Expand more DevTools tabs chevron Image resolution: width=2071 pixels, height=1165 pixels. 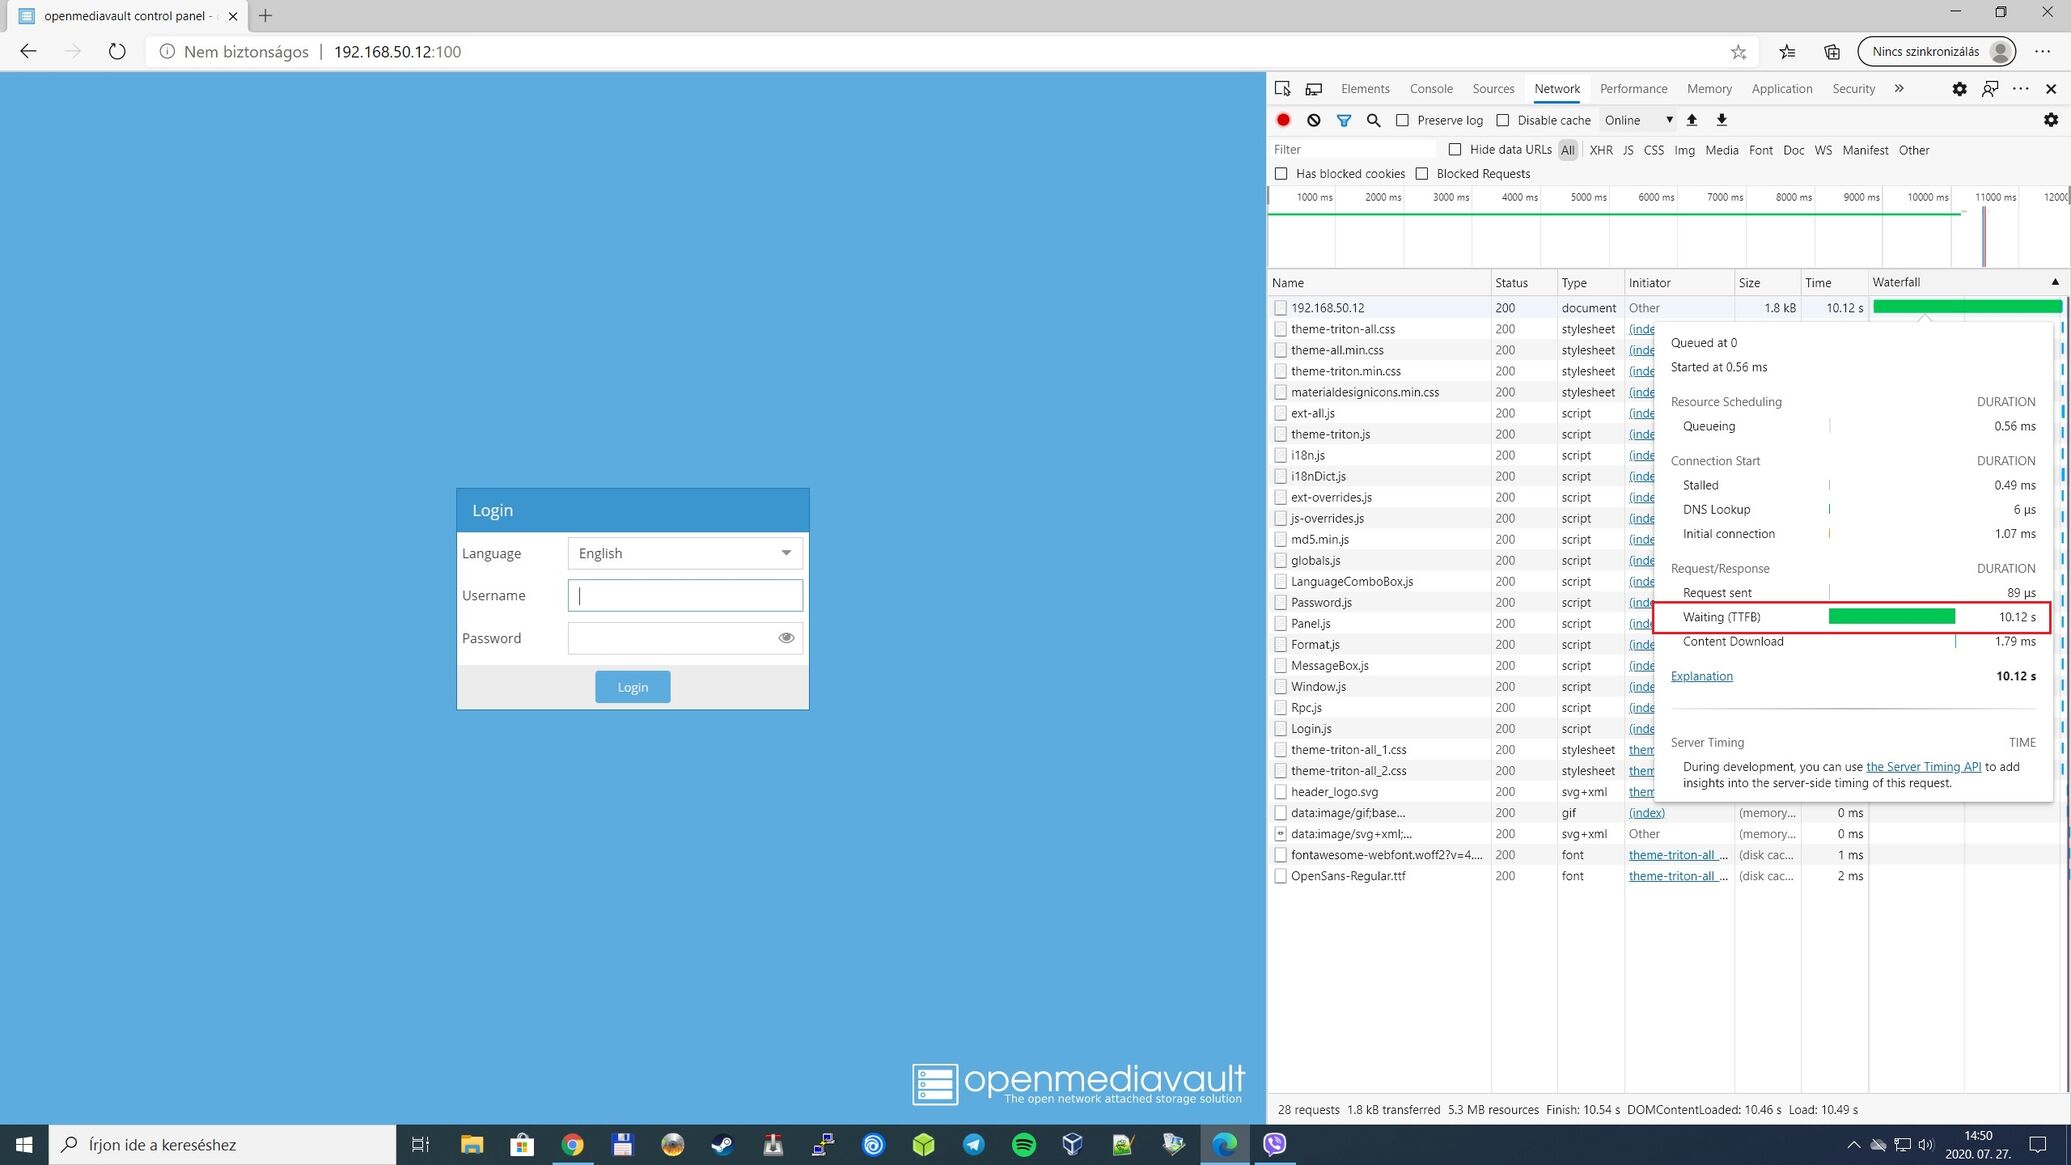pyautogui.click(x=1898, y=89)
